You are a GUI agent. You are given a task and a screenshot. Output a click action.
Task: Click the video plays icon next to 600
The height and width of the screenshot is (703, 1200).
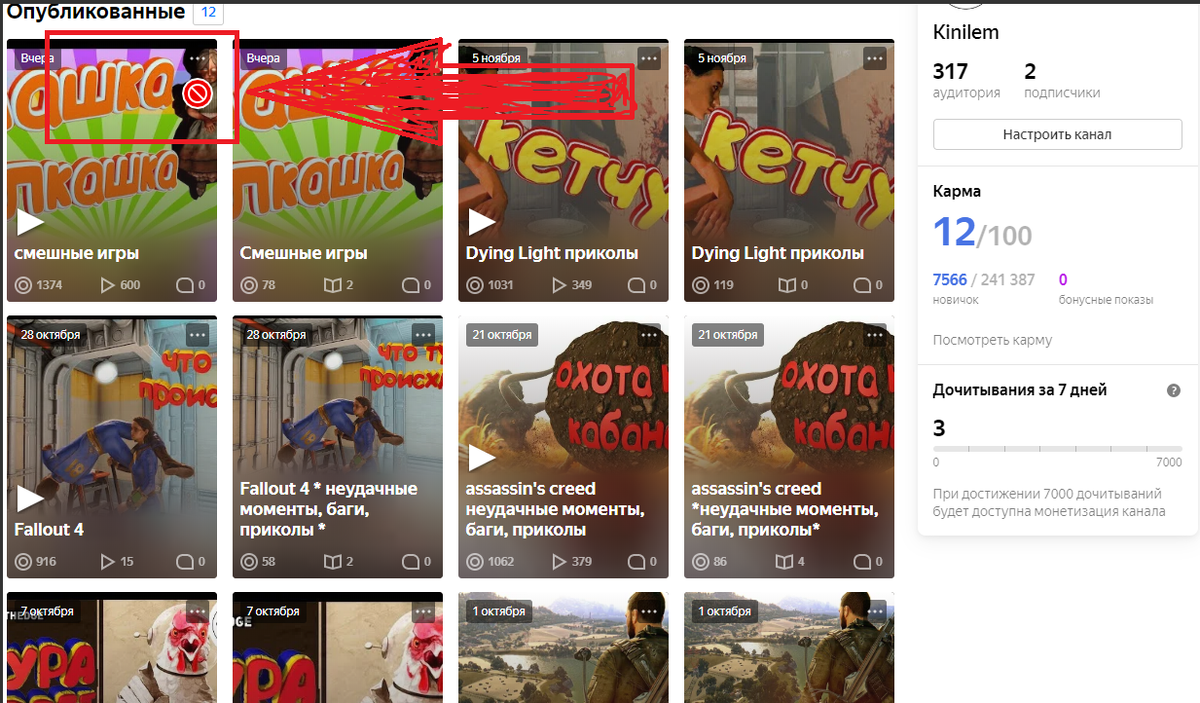click(108, 285)
